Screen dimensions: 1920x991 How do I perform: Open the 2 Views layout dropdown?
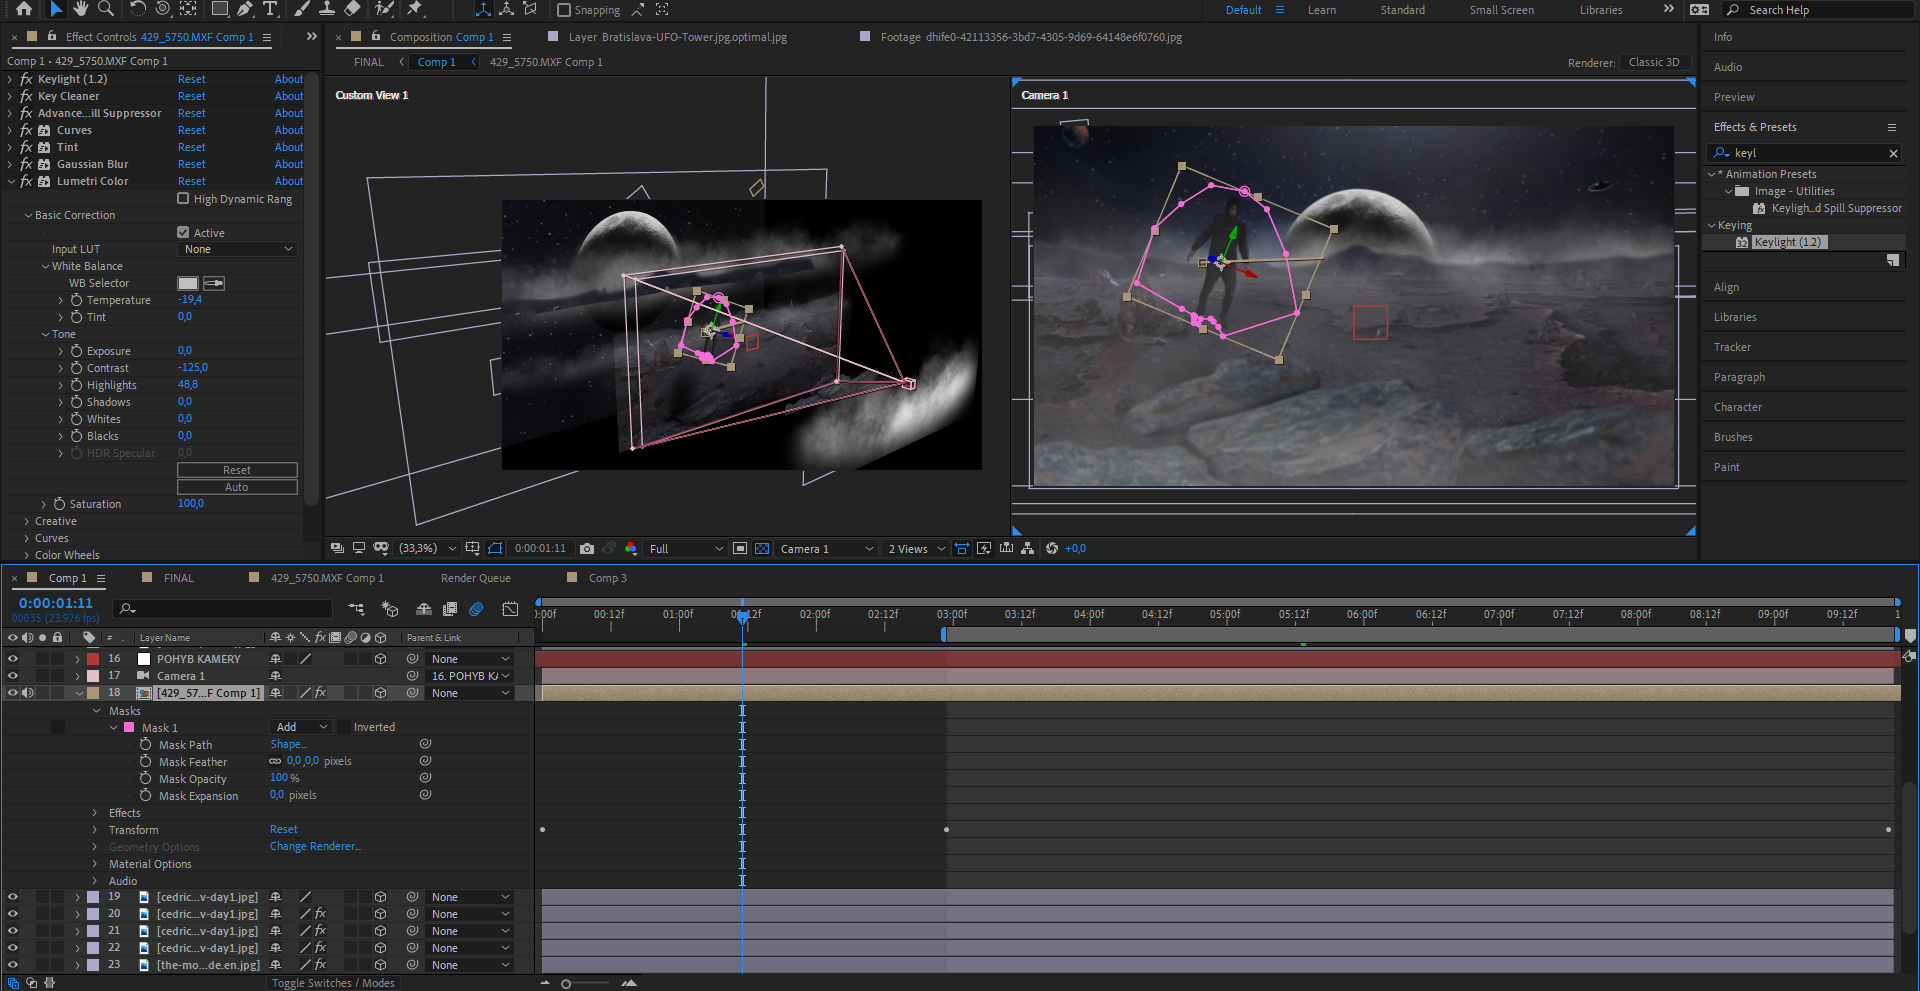(915, 549)
